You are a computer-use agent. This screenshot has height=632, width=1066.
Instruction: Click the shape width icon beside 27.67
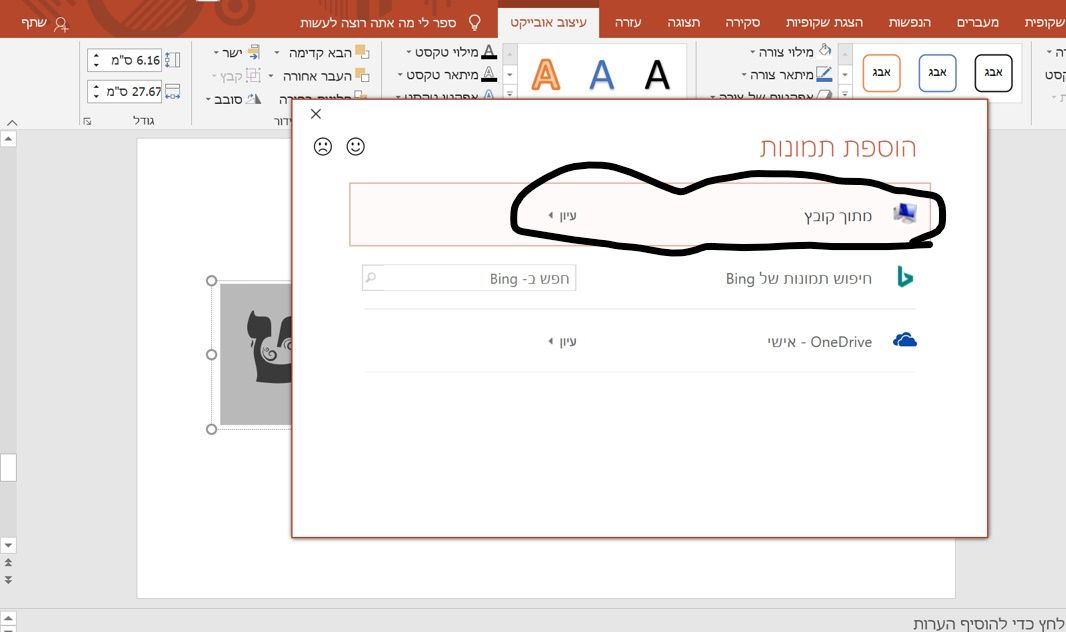173,91
